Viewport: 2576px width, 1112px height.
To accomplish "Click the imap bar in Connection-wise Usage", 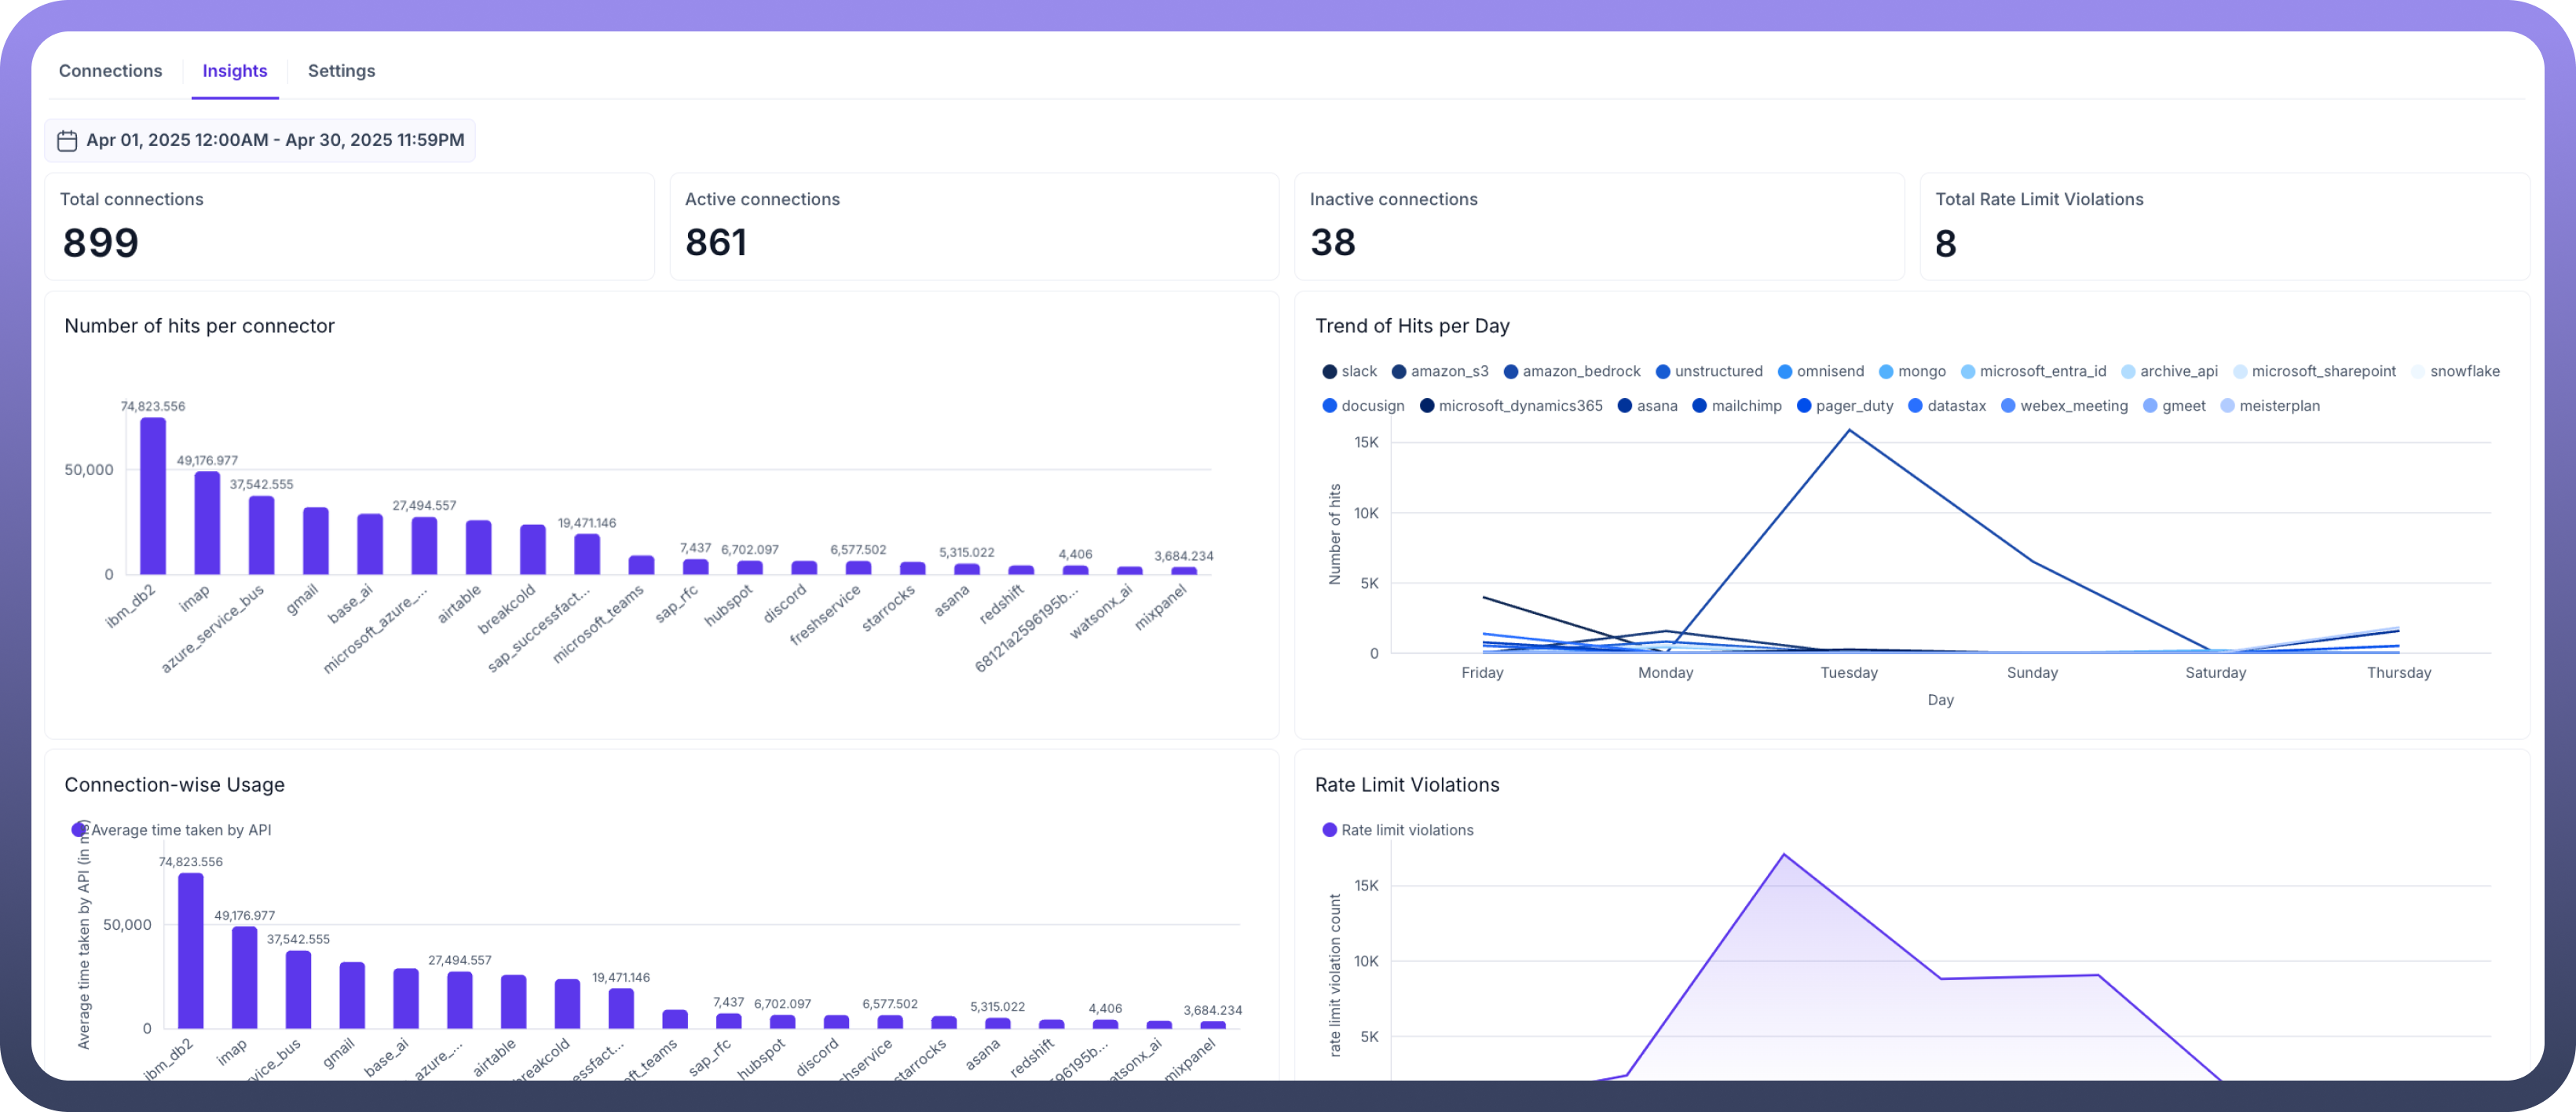I will (x=244, y=977).
